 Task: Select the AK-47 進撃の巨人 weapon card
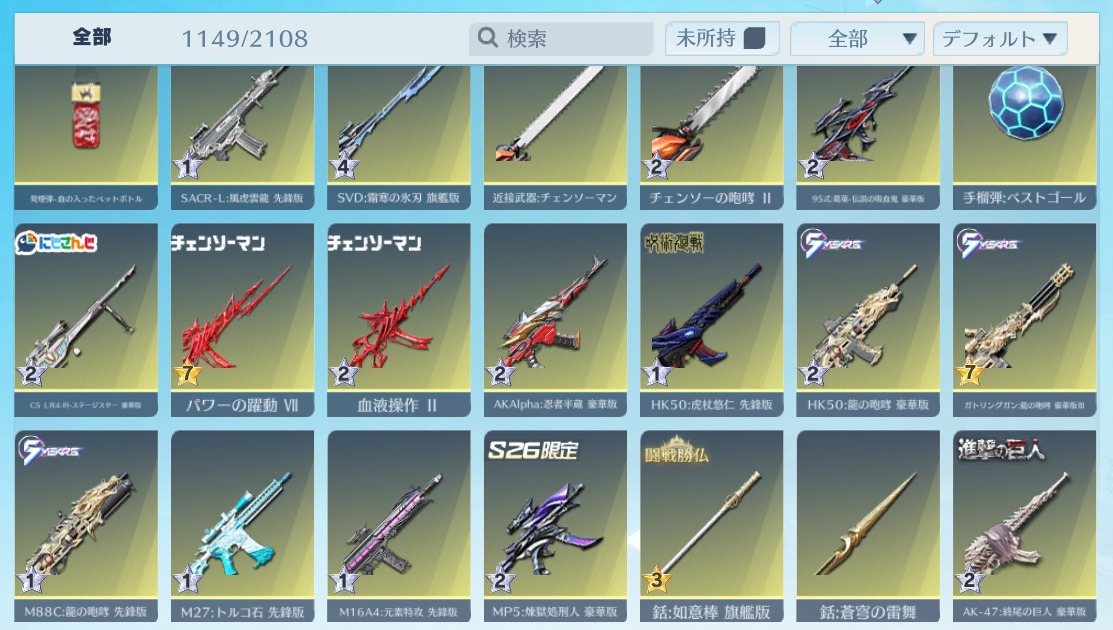coord(1024,526)
